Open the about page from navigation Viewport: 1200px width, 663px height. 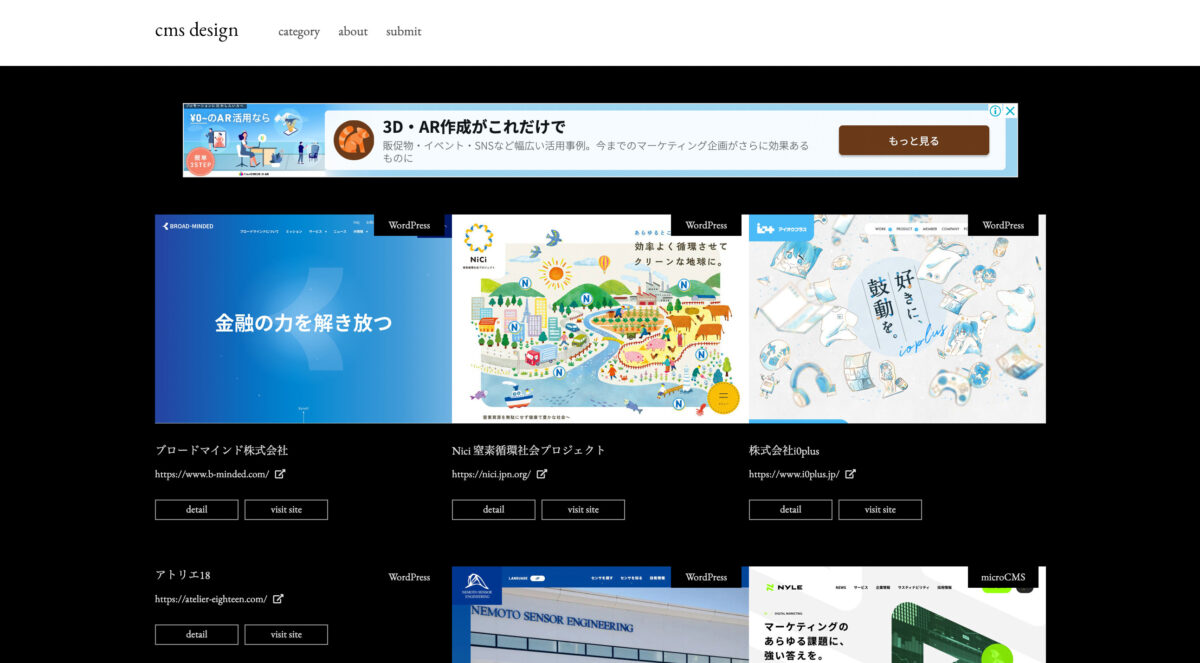(353, 32)
